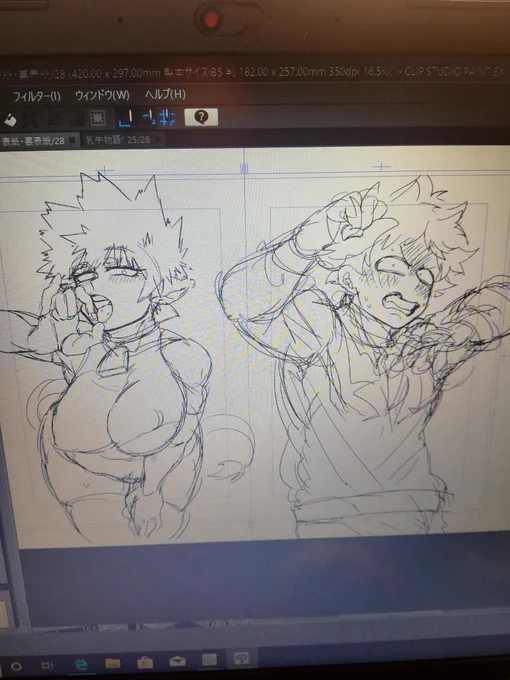Image resolution: width=510 pixels, height=680 pixels.
Task: Toggle the blue corner-bracket snap icon
Action: [125, 118]
